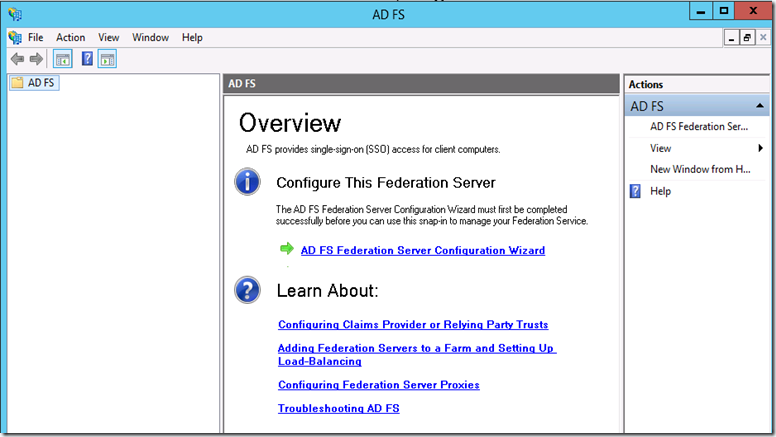776x437 pixels.
Task: Click the Learn About: heading
Action: click(327, 291)
